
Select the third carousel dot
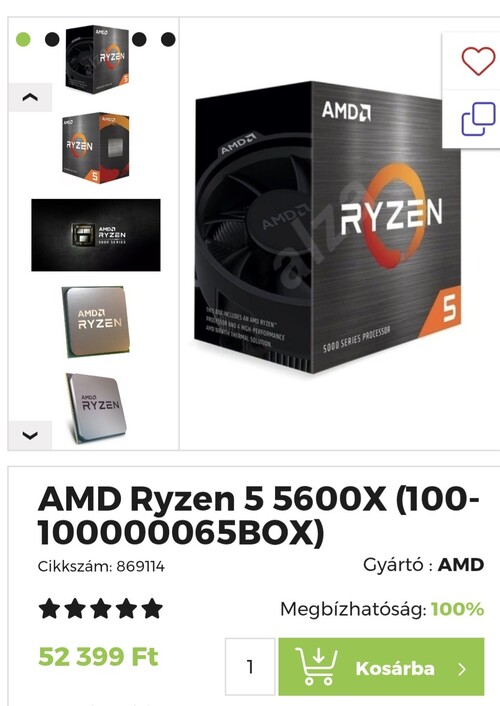[139, 40]
